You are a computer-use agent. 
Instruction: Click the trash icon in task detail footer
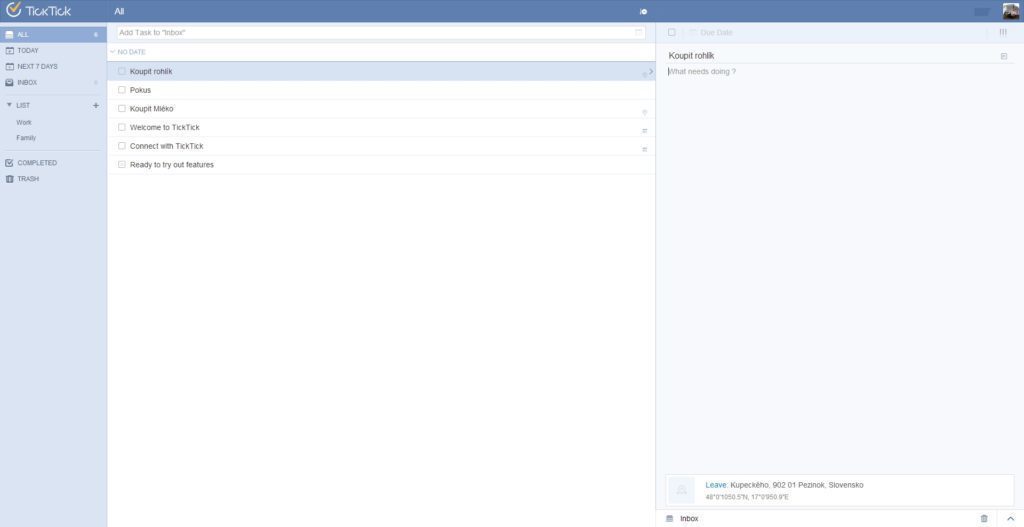point(984,518)
